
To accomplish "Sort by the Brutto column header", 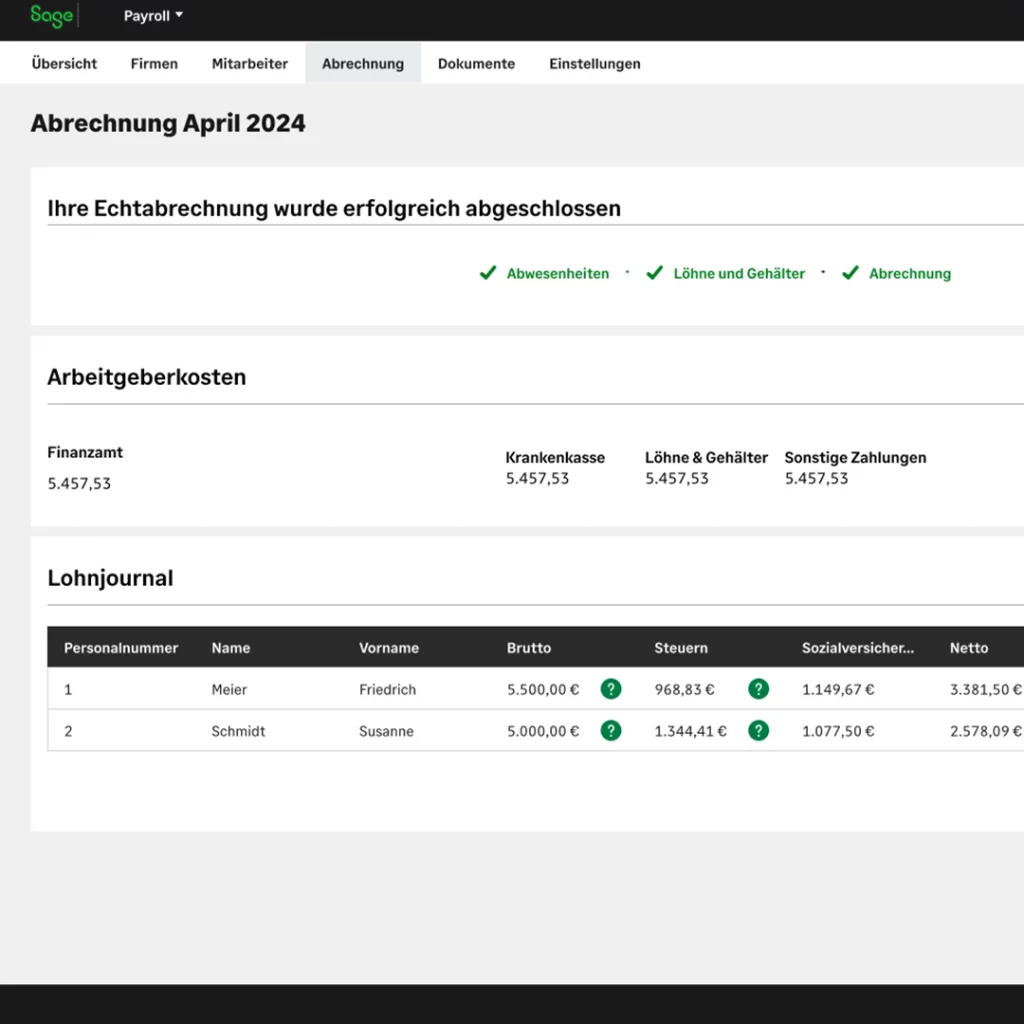I will tap(529, 648).
